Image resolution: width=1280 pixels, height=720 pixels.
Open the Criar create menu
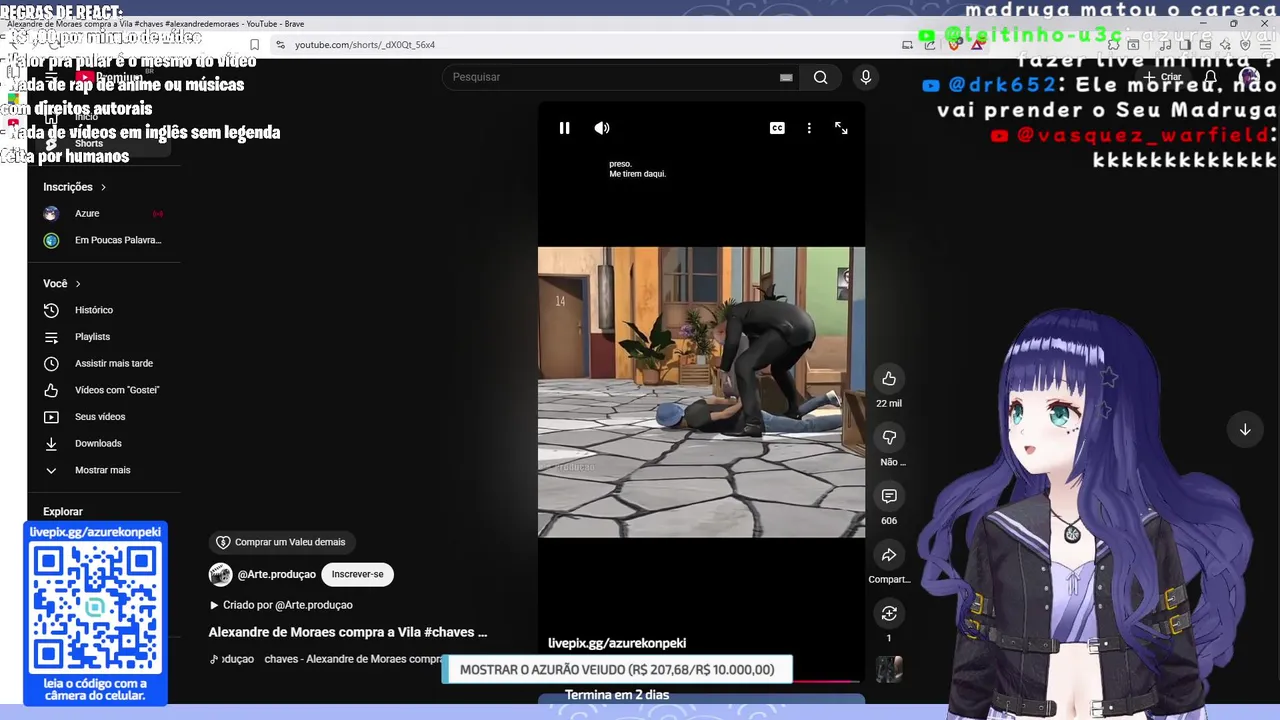tap(1163, 77)
